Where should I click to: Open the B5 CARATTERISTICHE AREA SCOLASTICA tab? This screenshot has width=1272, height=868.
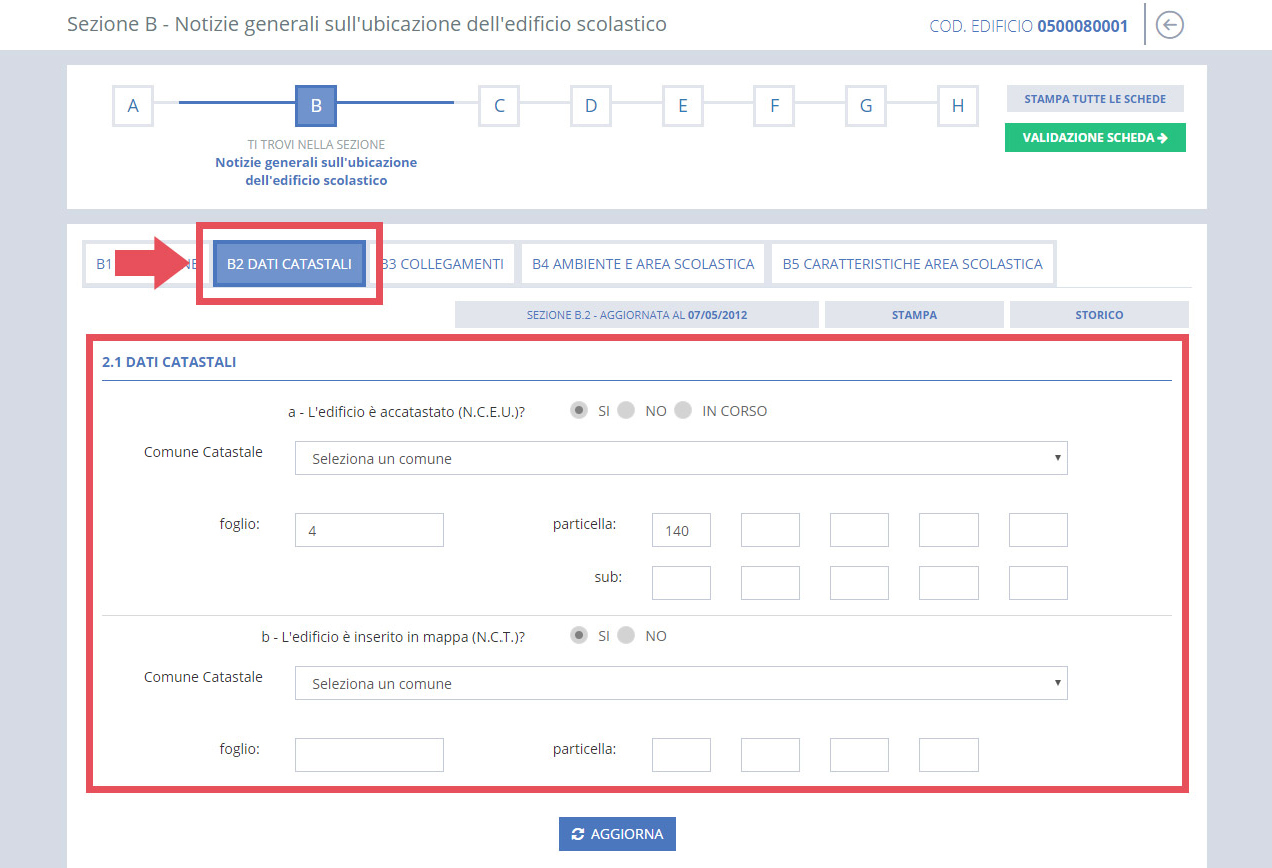point(912,263)
